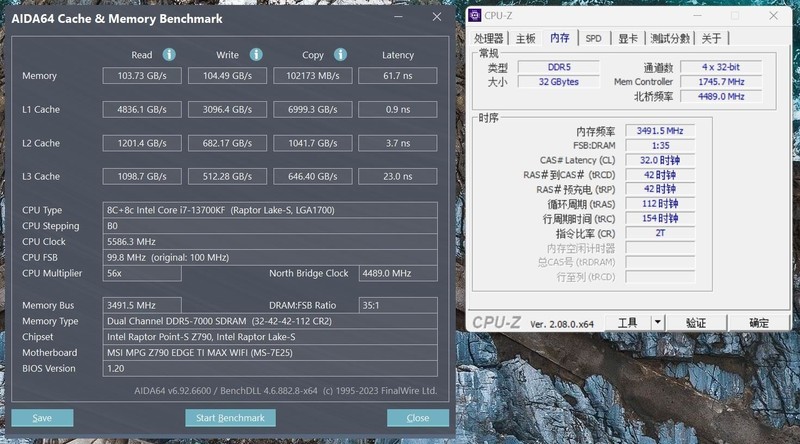Click the Close button in AIDA64
800x444 pixels.
[x=418, y=418]
